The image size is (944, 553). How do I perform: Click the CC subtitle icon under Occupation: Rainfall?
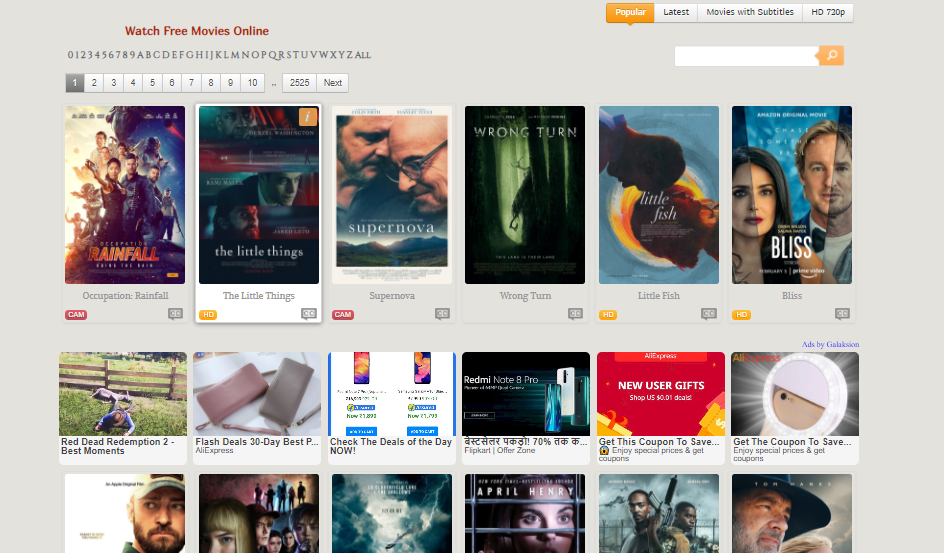(175, 314)
